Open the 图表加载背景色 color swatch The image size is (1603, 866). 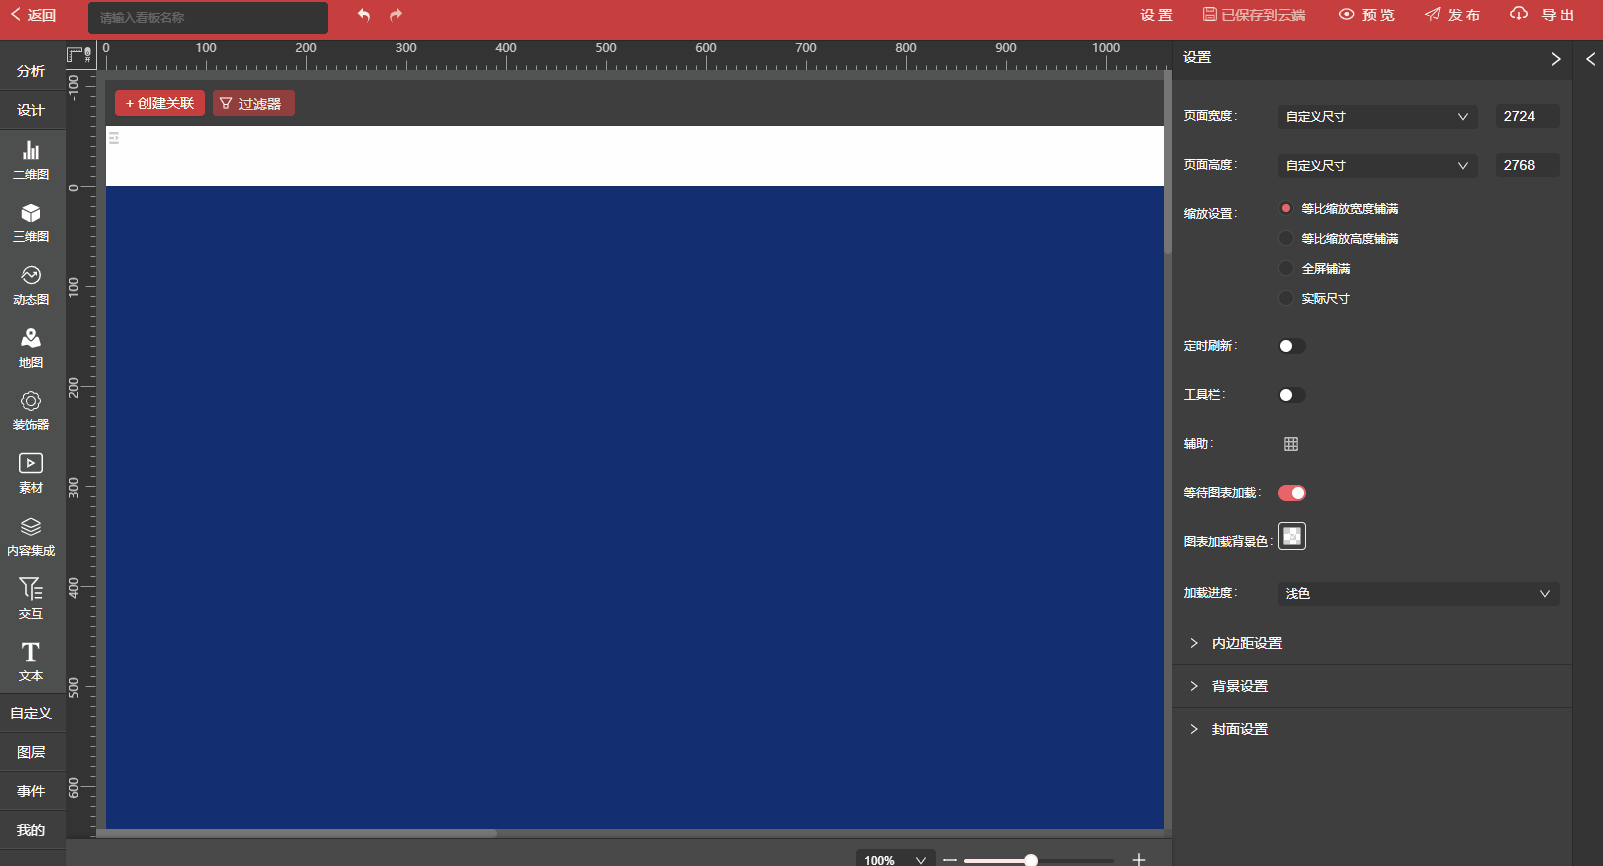pos(1291,537)
